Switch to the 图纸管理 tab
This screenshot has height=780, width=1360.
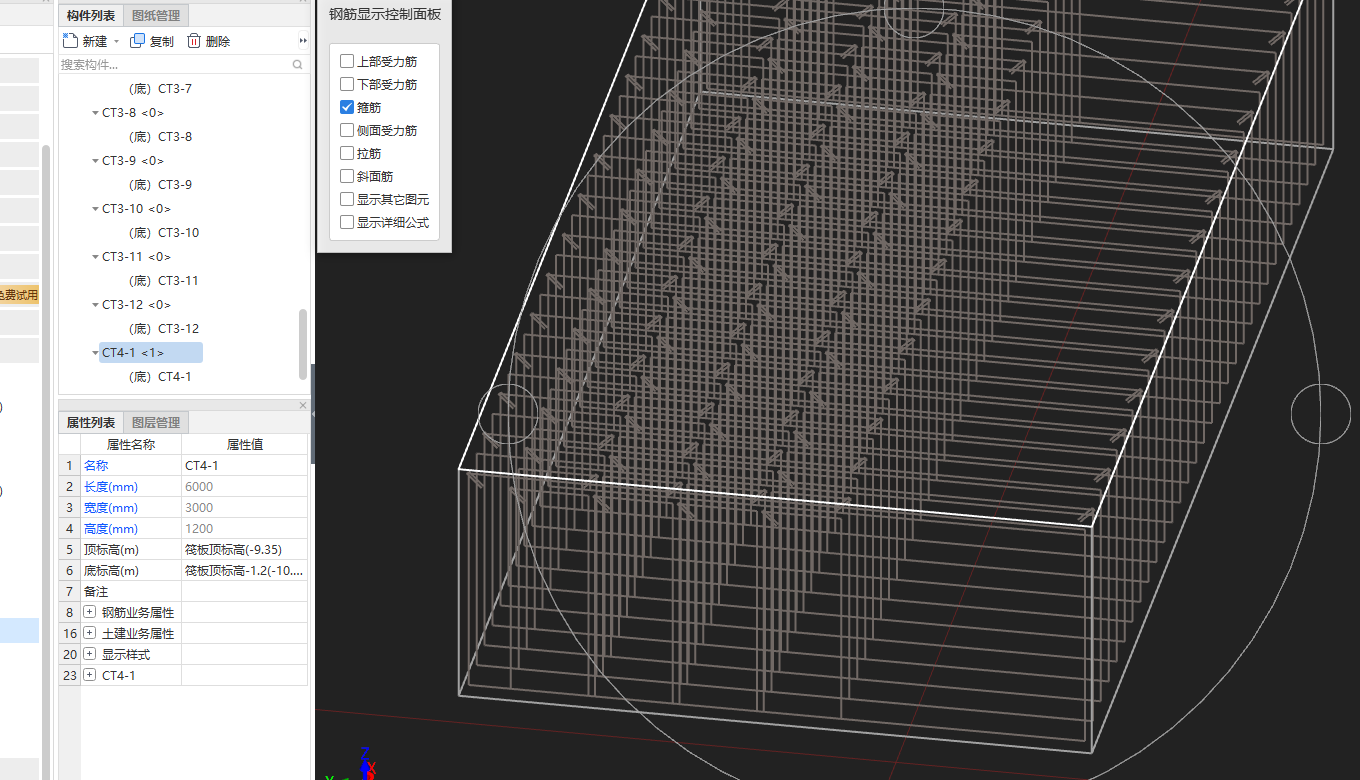pos(156,15)
